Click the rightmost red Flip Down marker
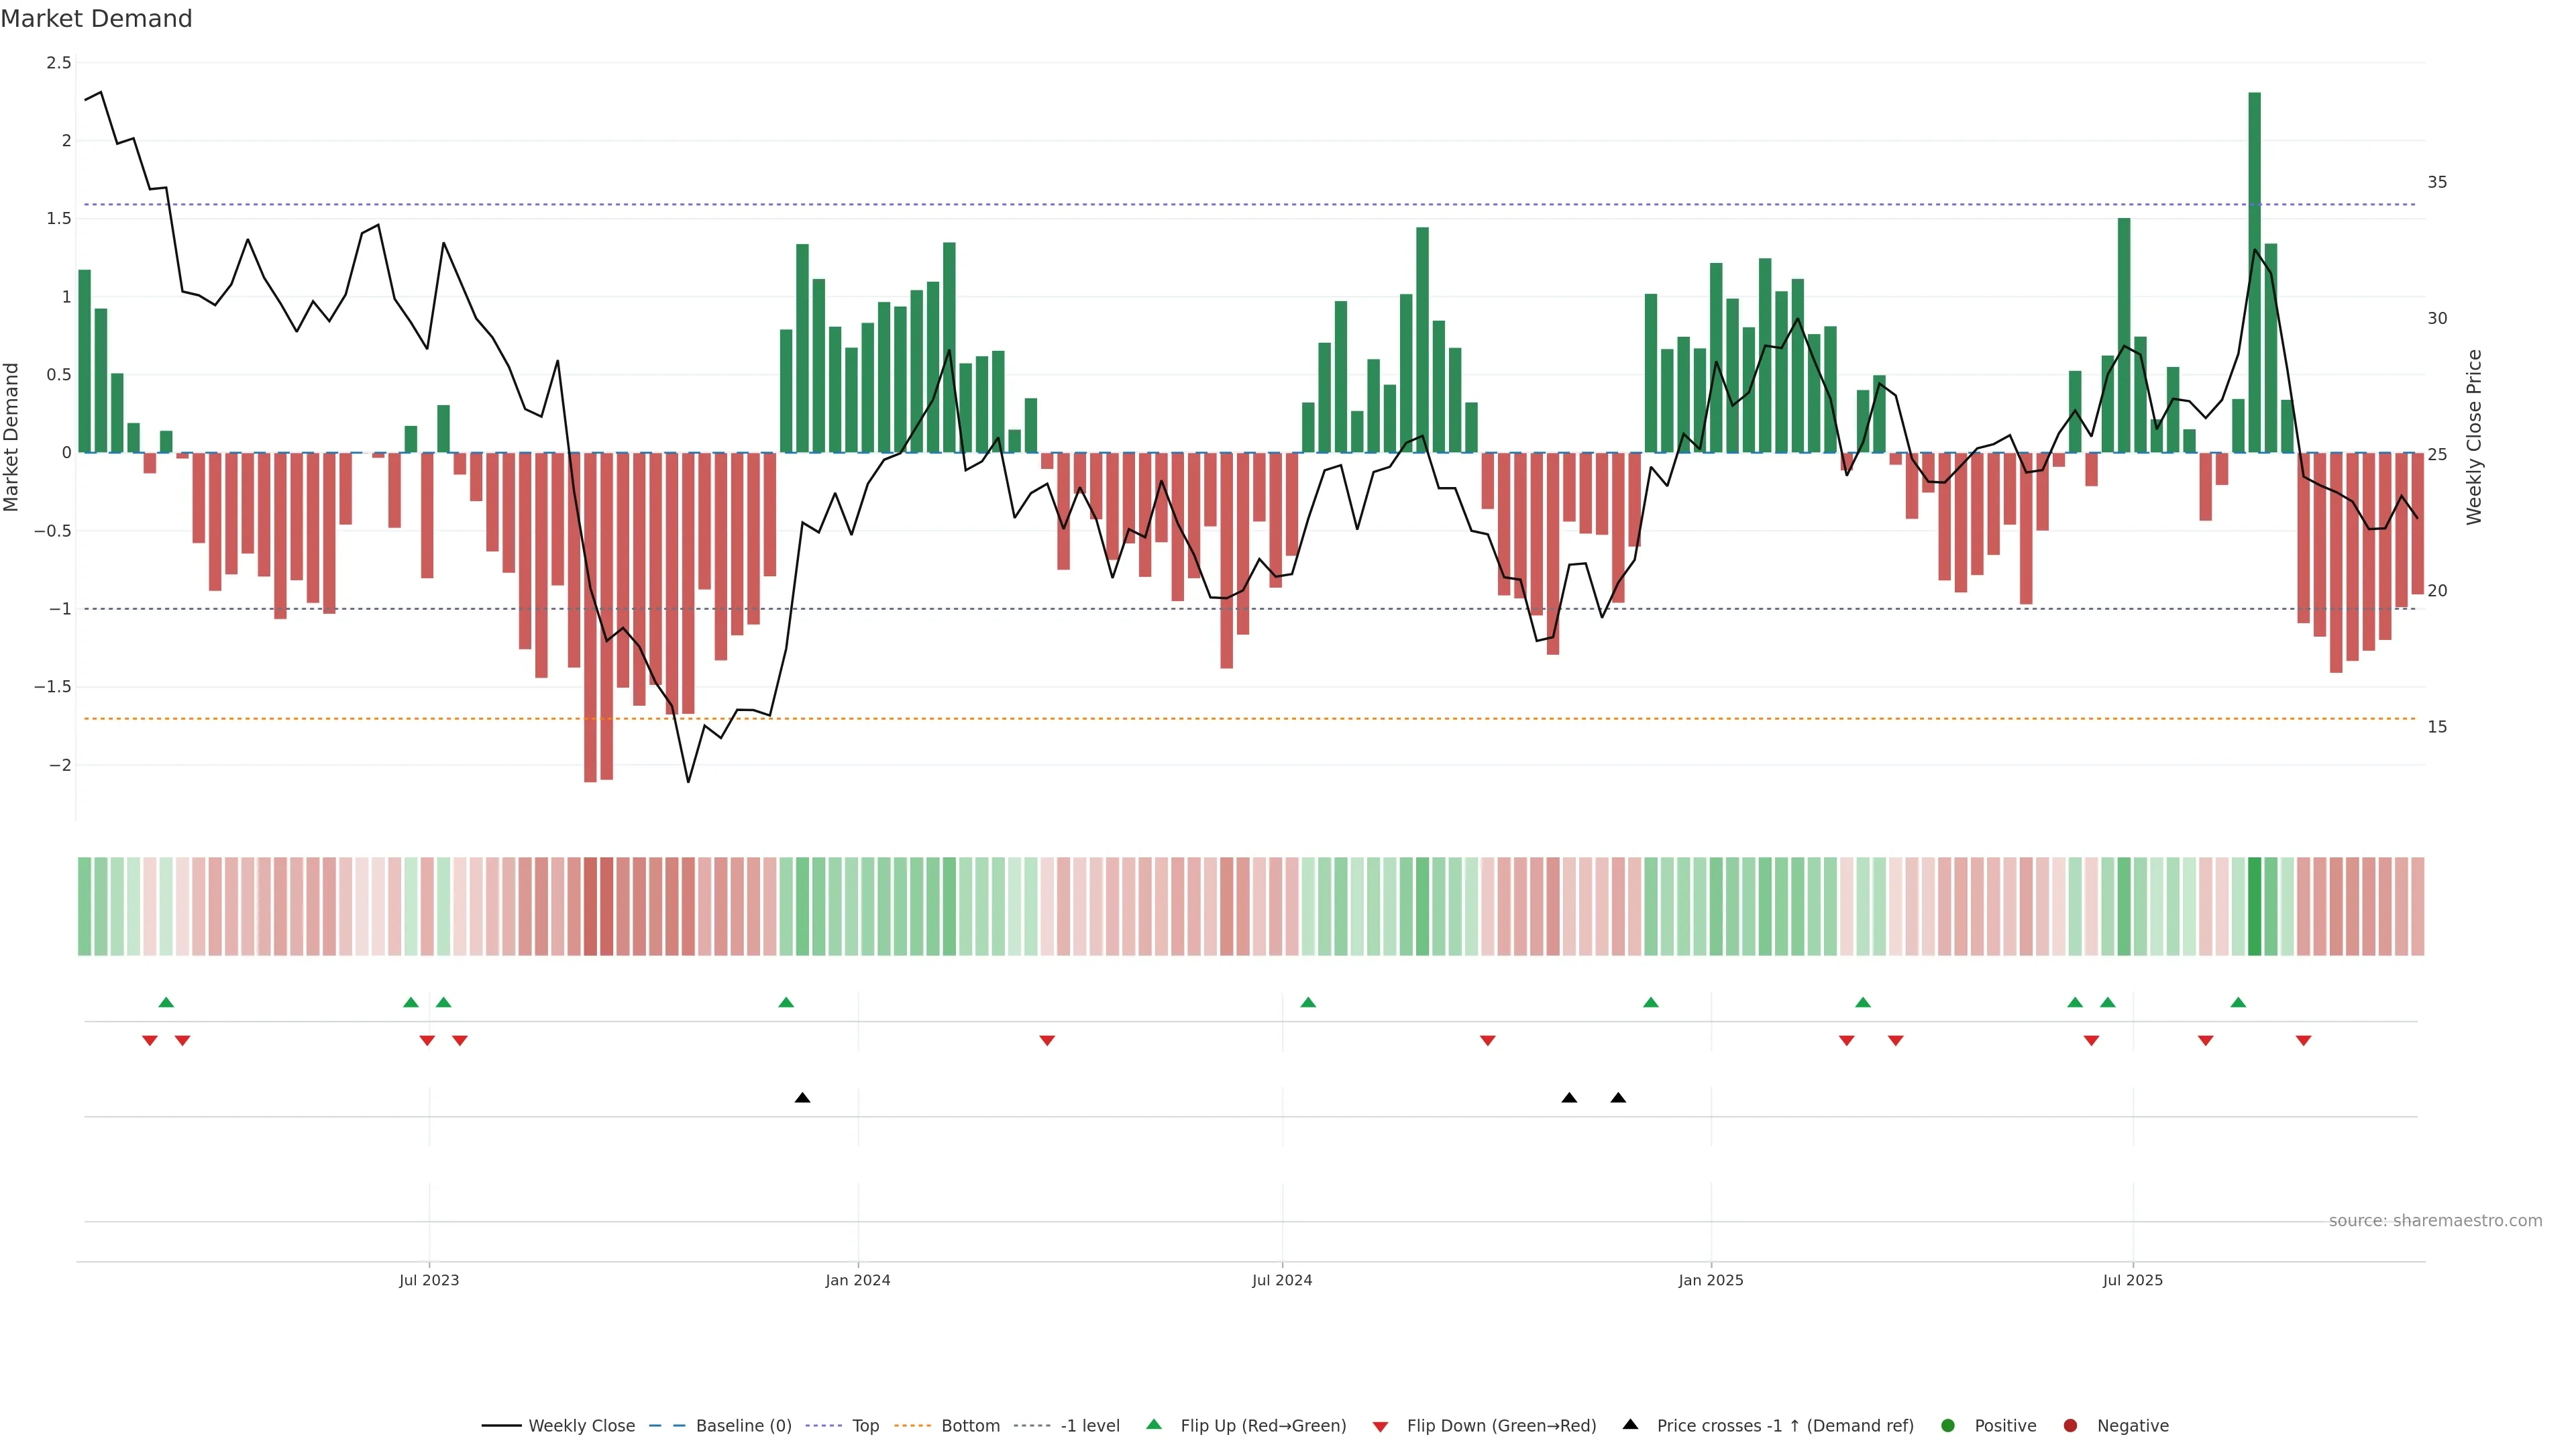 2303,1041
